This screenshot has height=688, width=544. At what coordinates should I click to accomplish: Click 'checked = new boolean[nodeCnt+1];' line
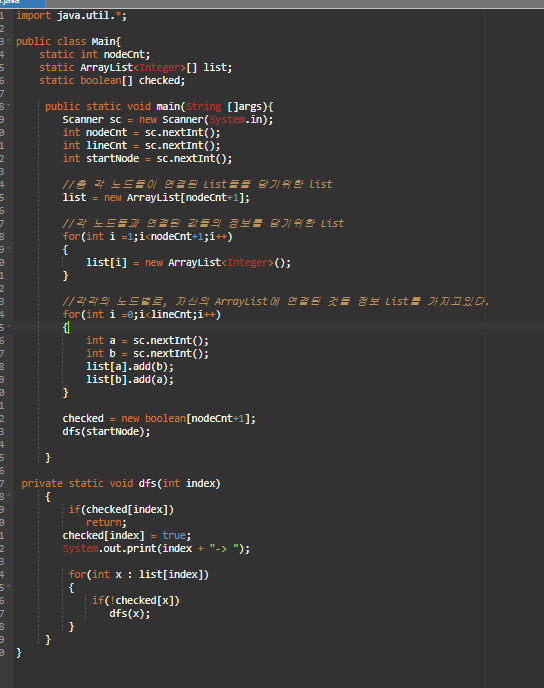click(x=159, y=419)
